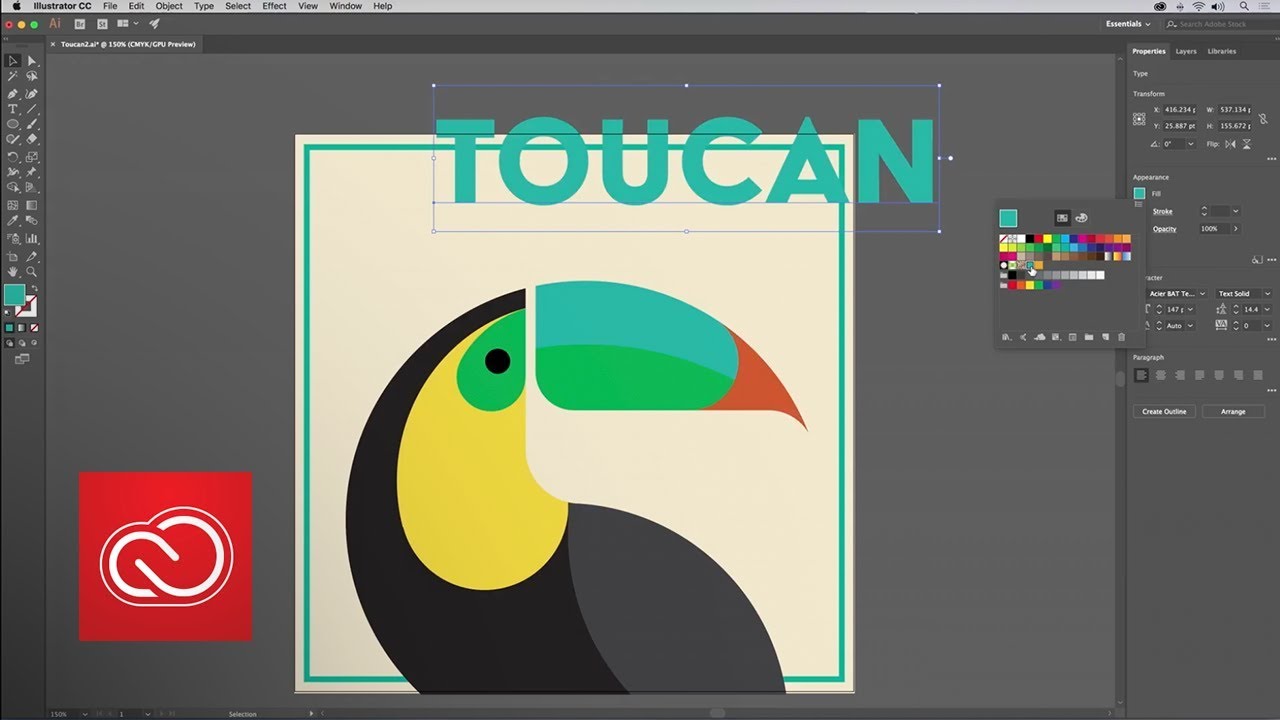Switch popup to Swatches view
The width and height of the screenshot is (1280, 720).
(x=1062, y=218)
